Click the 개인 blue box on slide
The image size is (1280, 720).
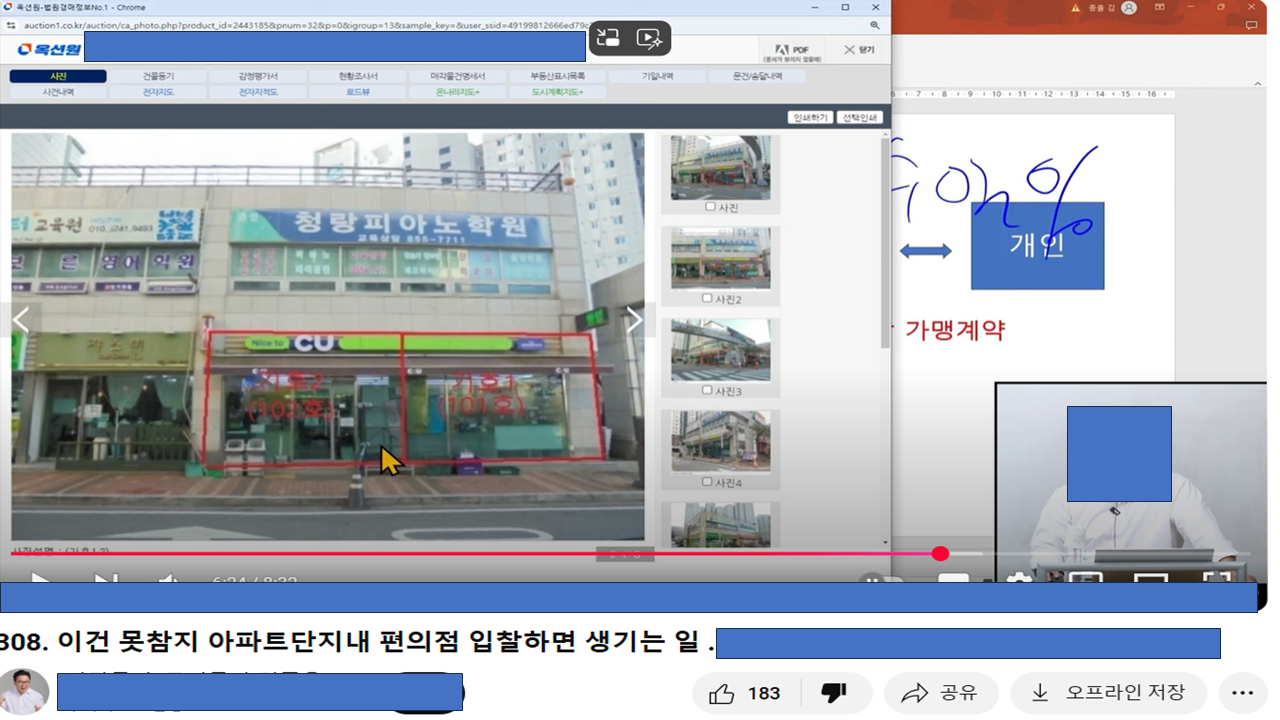coord(1037,246)
